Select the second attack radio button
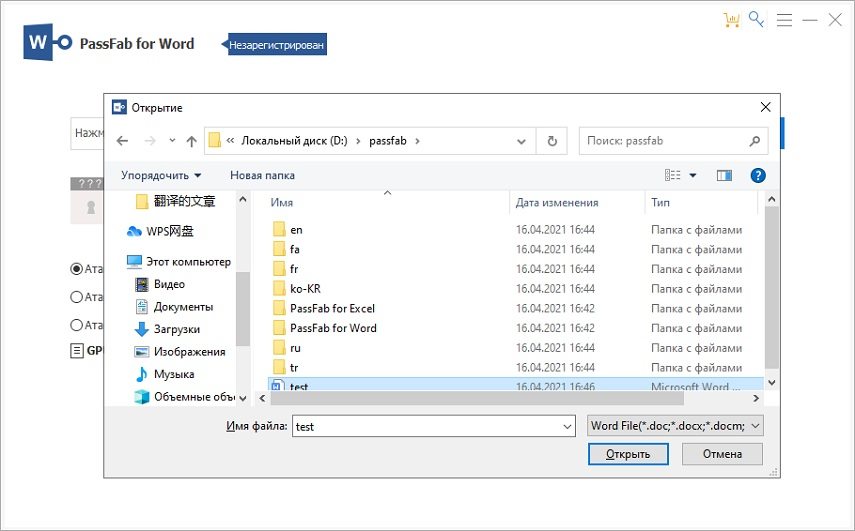 pyautogui.click(x=77, y=297)
